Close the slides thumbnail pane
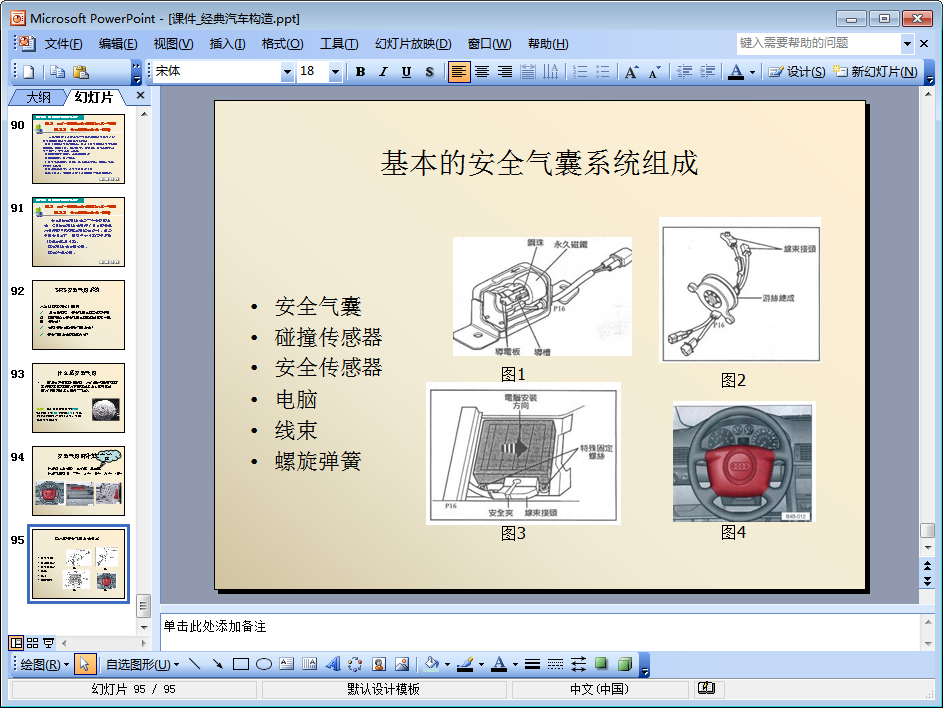The image size is (943, 708). point(140,95)
